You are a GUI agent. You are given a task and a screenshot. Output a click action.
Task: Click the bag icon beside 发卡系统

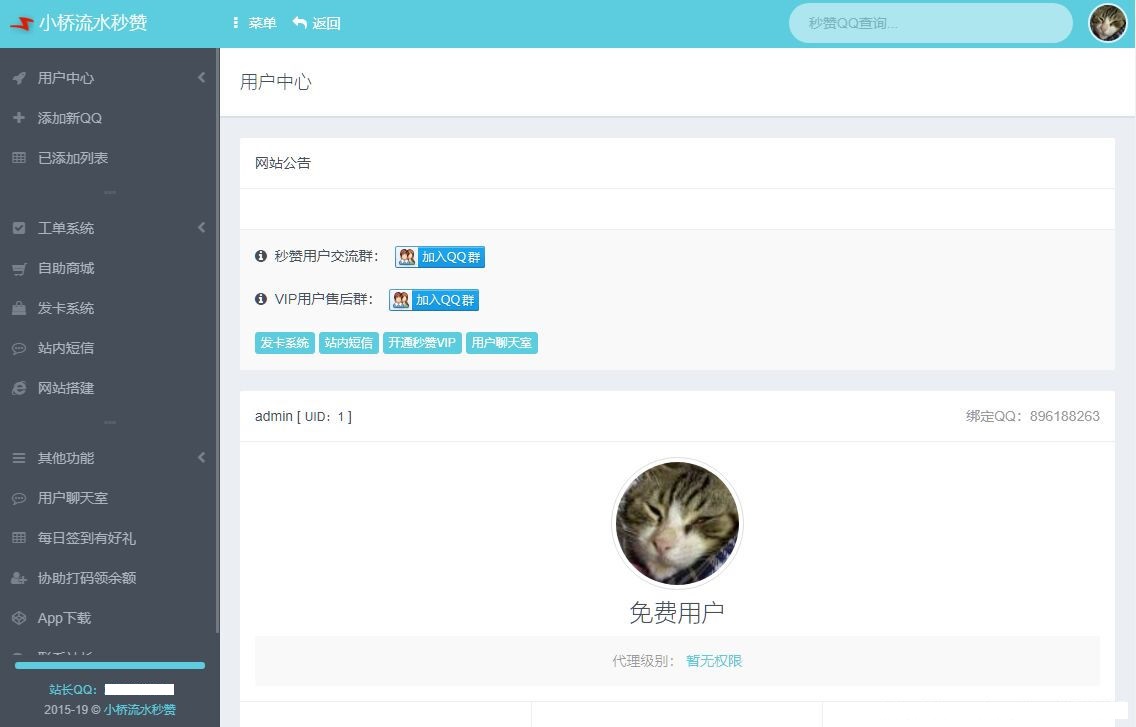19,308
